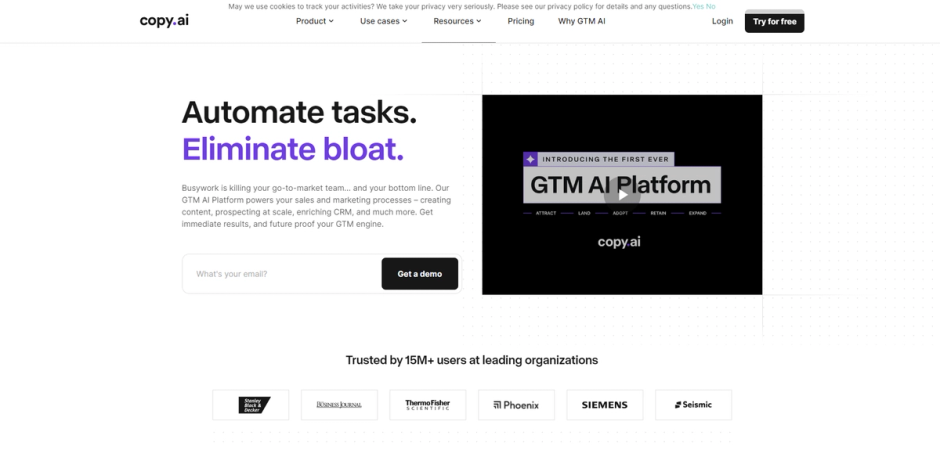
Task: Click the Siemens logo tile
Action: (x=605, y=405)
